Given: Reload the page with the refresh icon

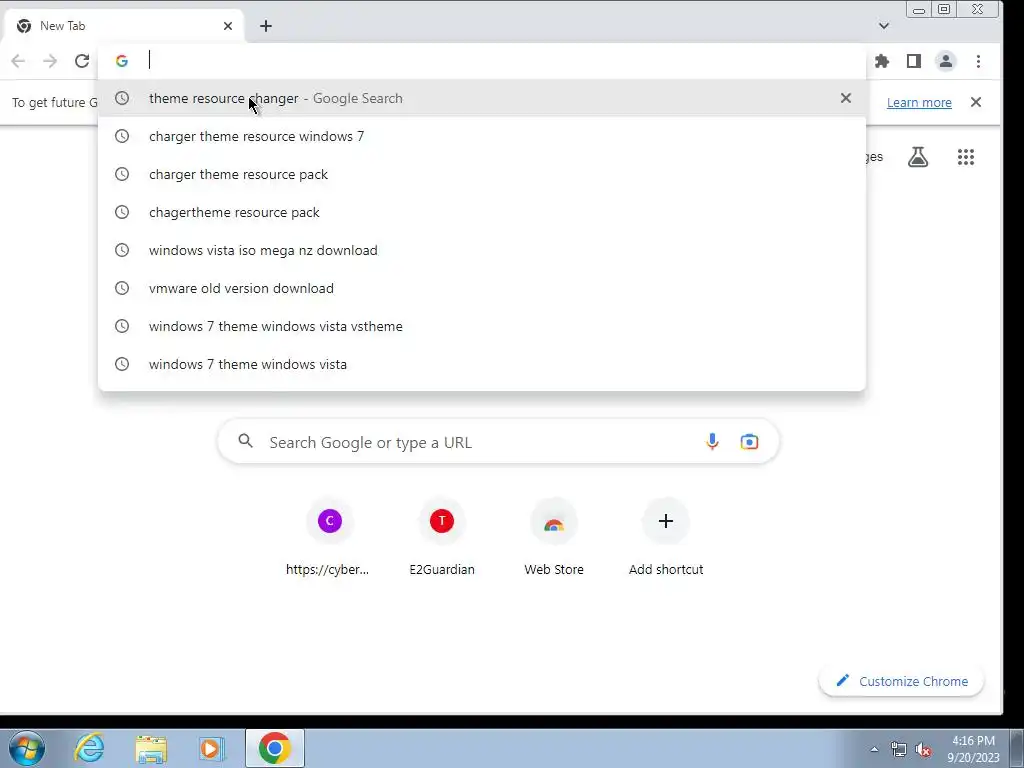Looking at the screenshot, I should tap(82, 61).
